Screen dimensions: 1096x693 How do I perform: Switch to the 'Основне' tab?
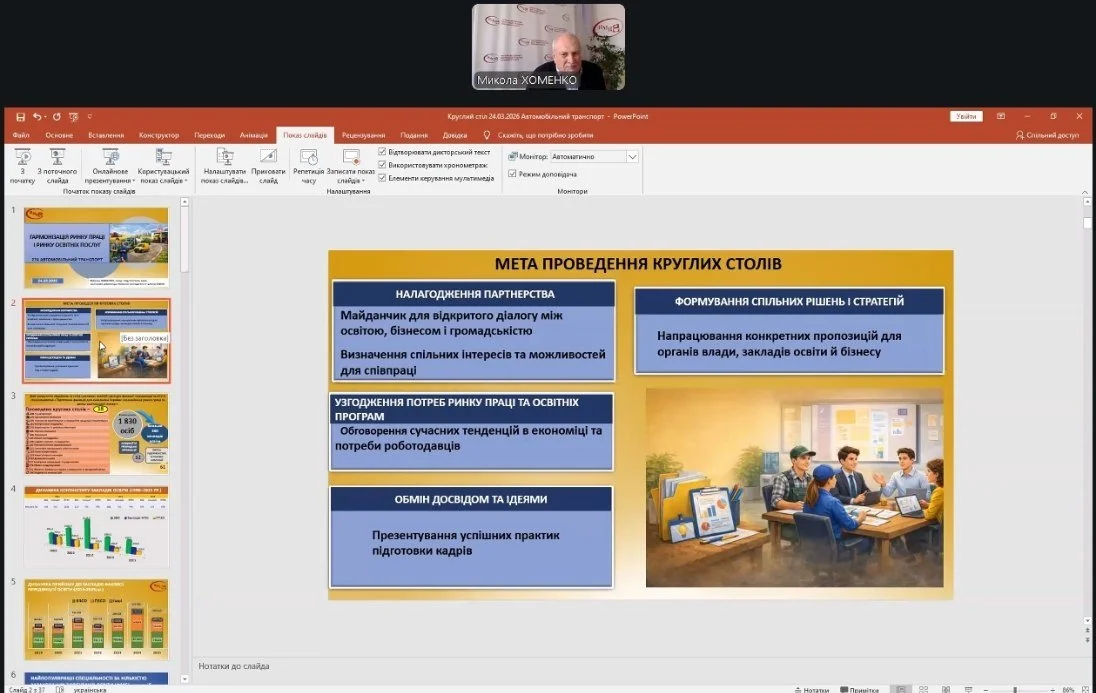pyautogui.click(x=59, y=135)
